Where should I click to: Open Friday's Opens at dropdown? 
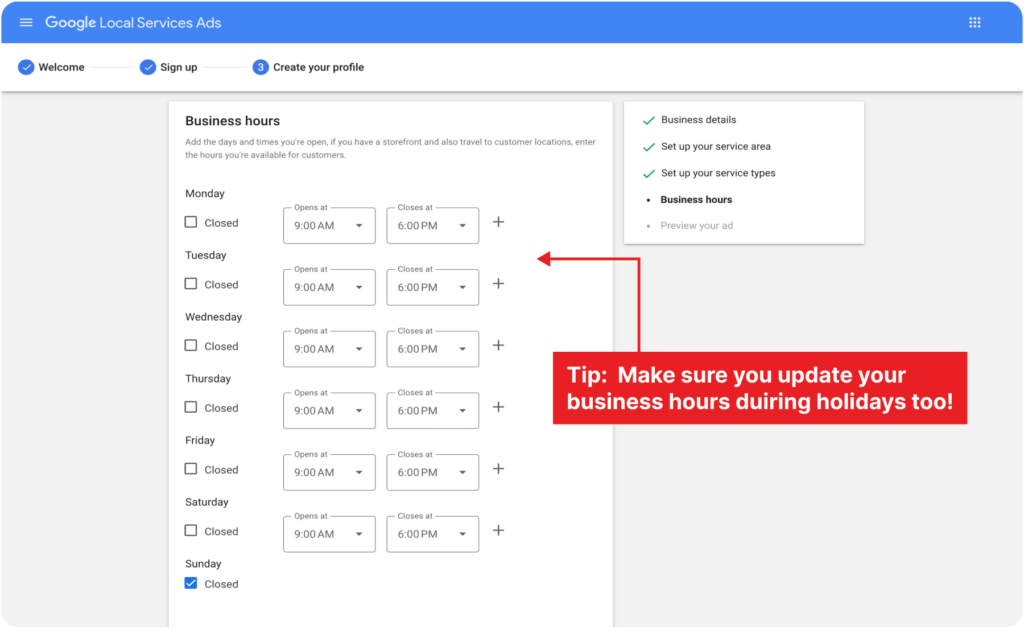pyautogui.click(x=329, y=472)
